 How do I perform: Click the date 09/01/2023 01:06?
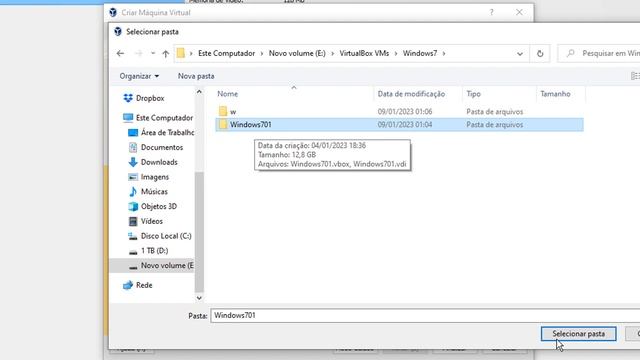pos(405,111)
